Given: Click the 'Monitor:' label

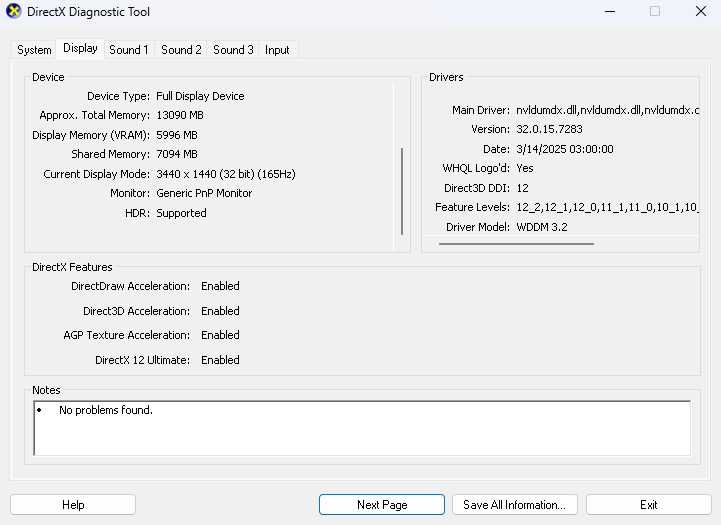Looking at the screenshot, I should coord(130,193).
